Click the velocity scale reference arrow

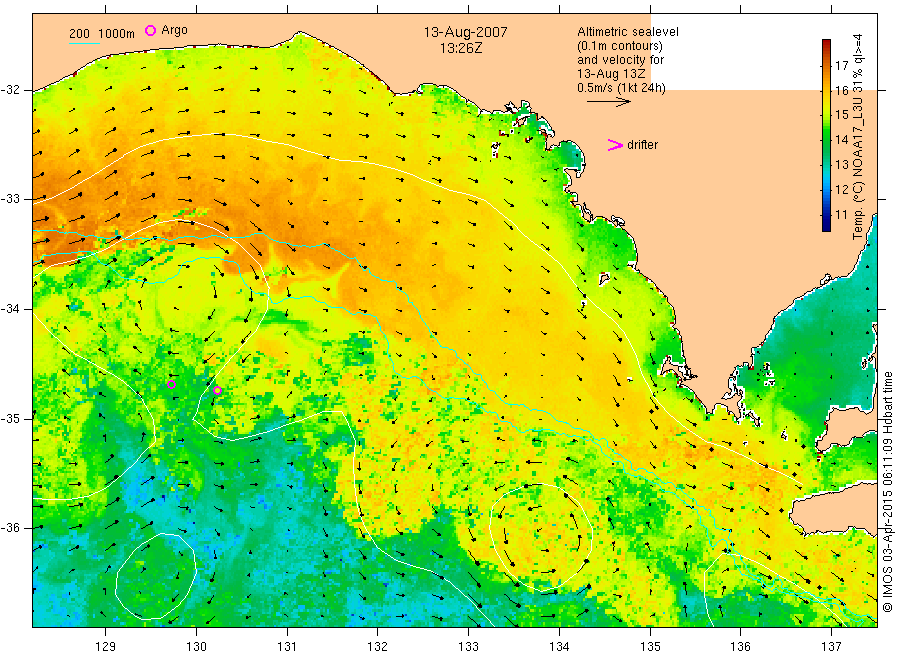pyautogui.click(x=608, y=102)
